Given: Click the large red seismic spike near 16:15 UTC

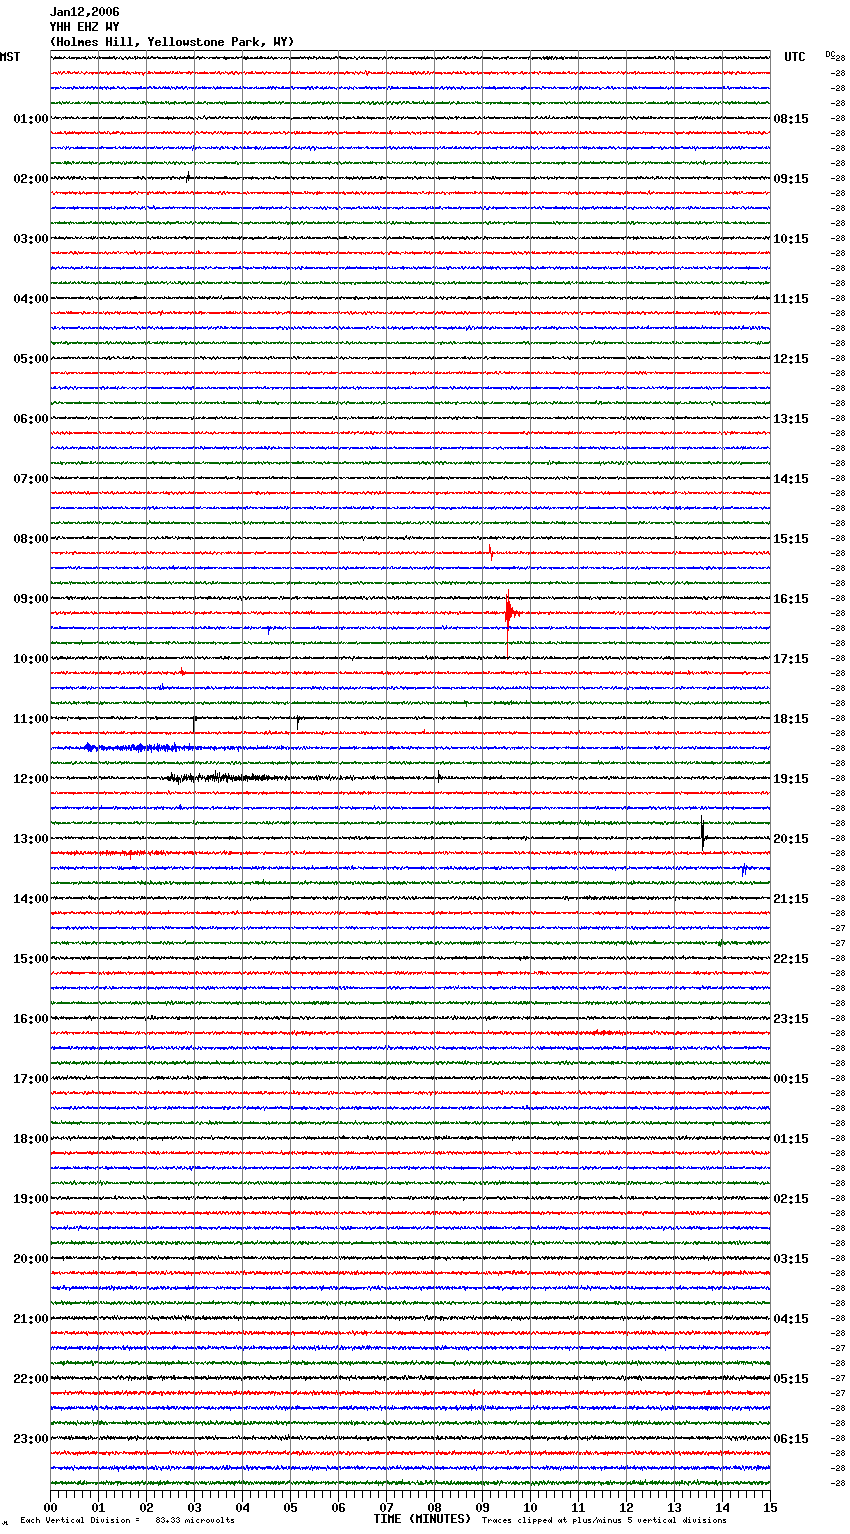Looking at the screenshot, I should pos(509,612).
